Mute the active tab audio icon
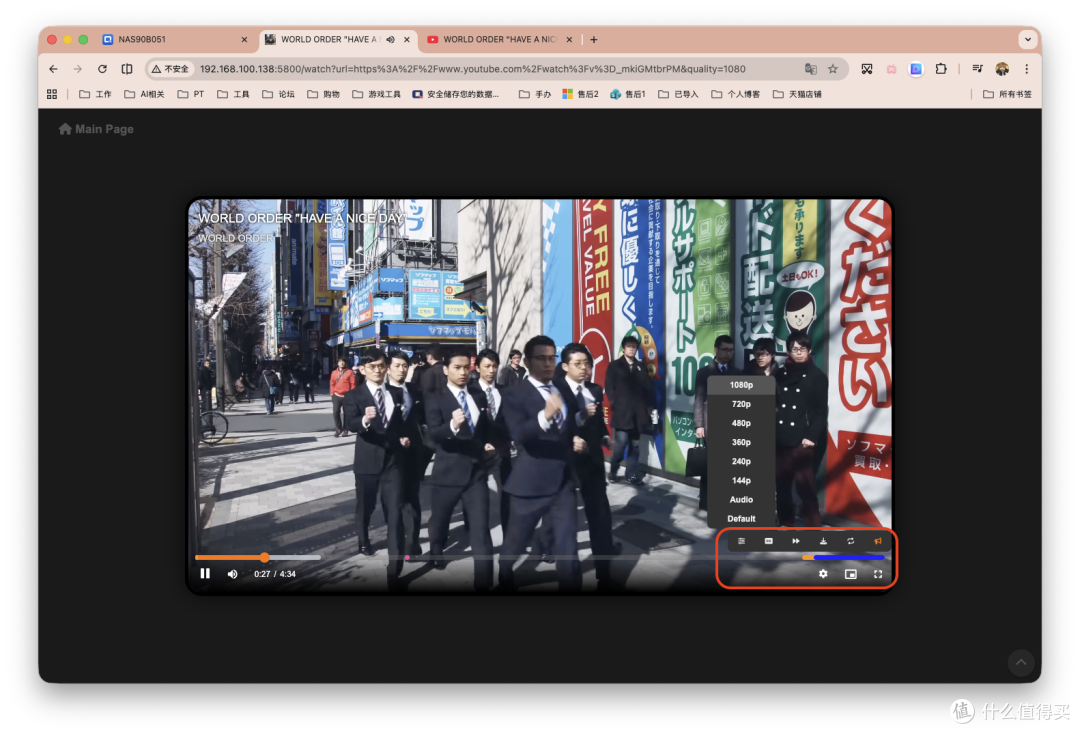The width and height of the screenshot is (1080, 734). (x=391, y=39)
